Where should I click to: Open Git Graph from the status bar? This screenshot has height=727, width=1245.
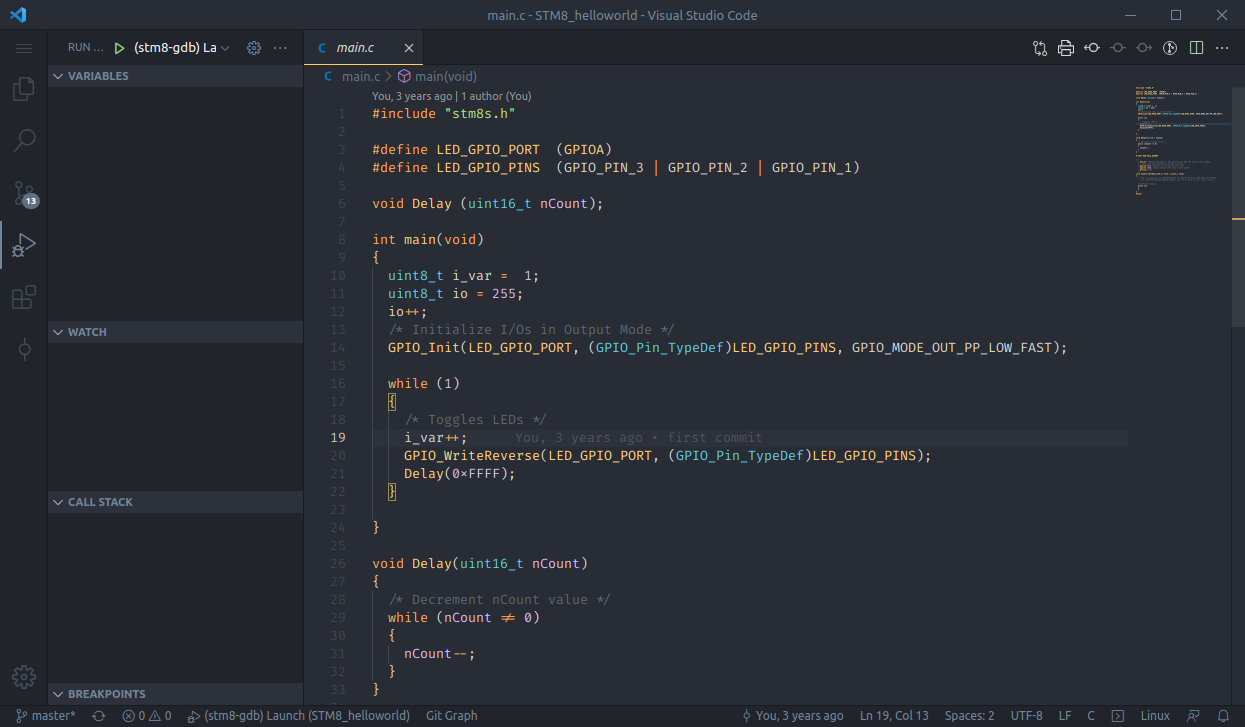click(452, 716)
